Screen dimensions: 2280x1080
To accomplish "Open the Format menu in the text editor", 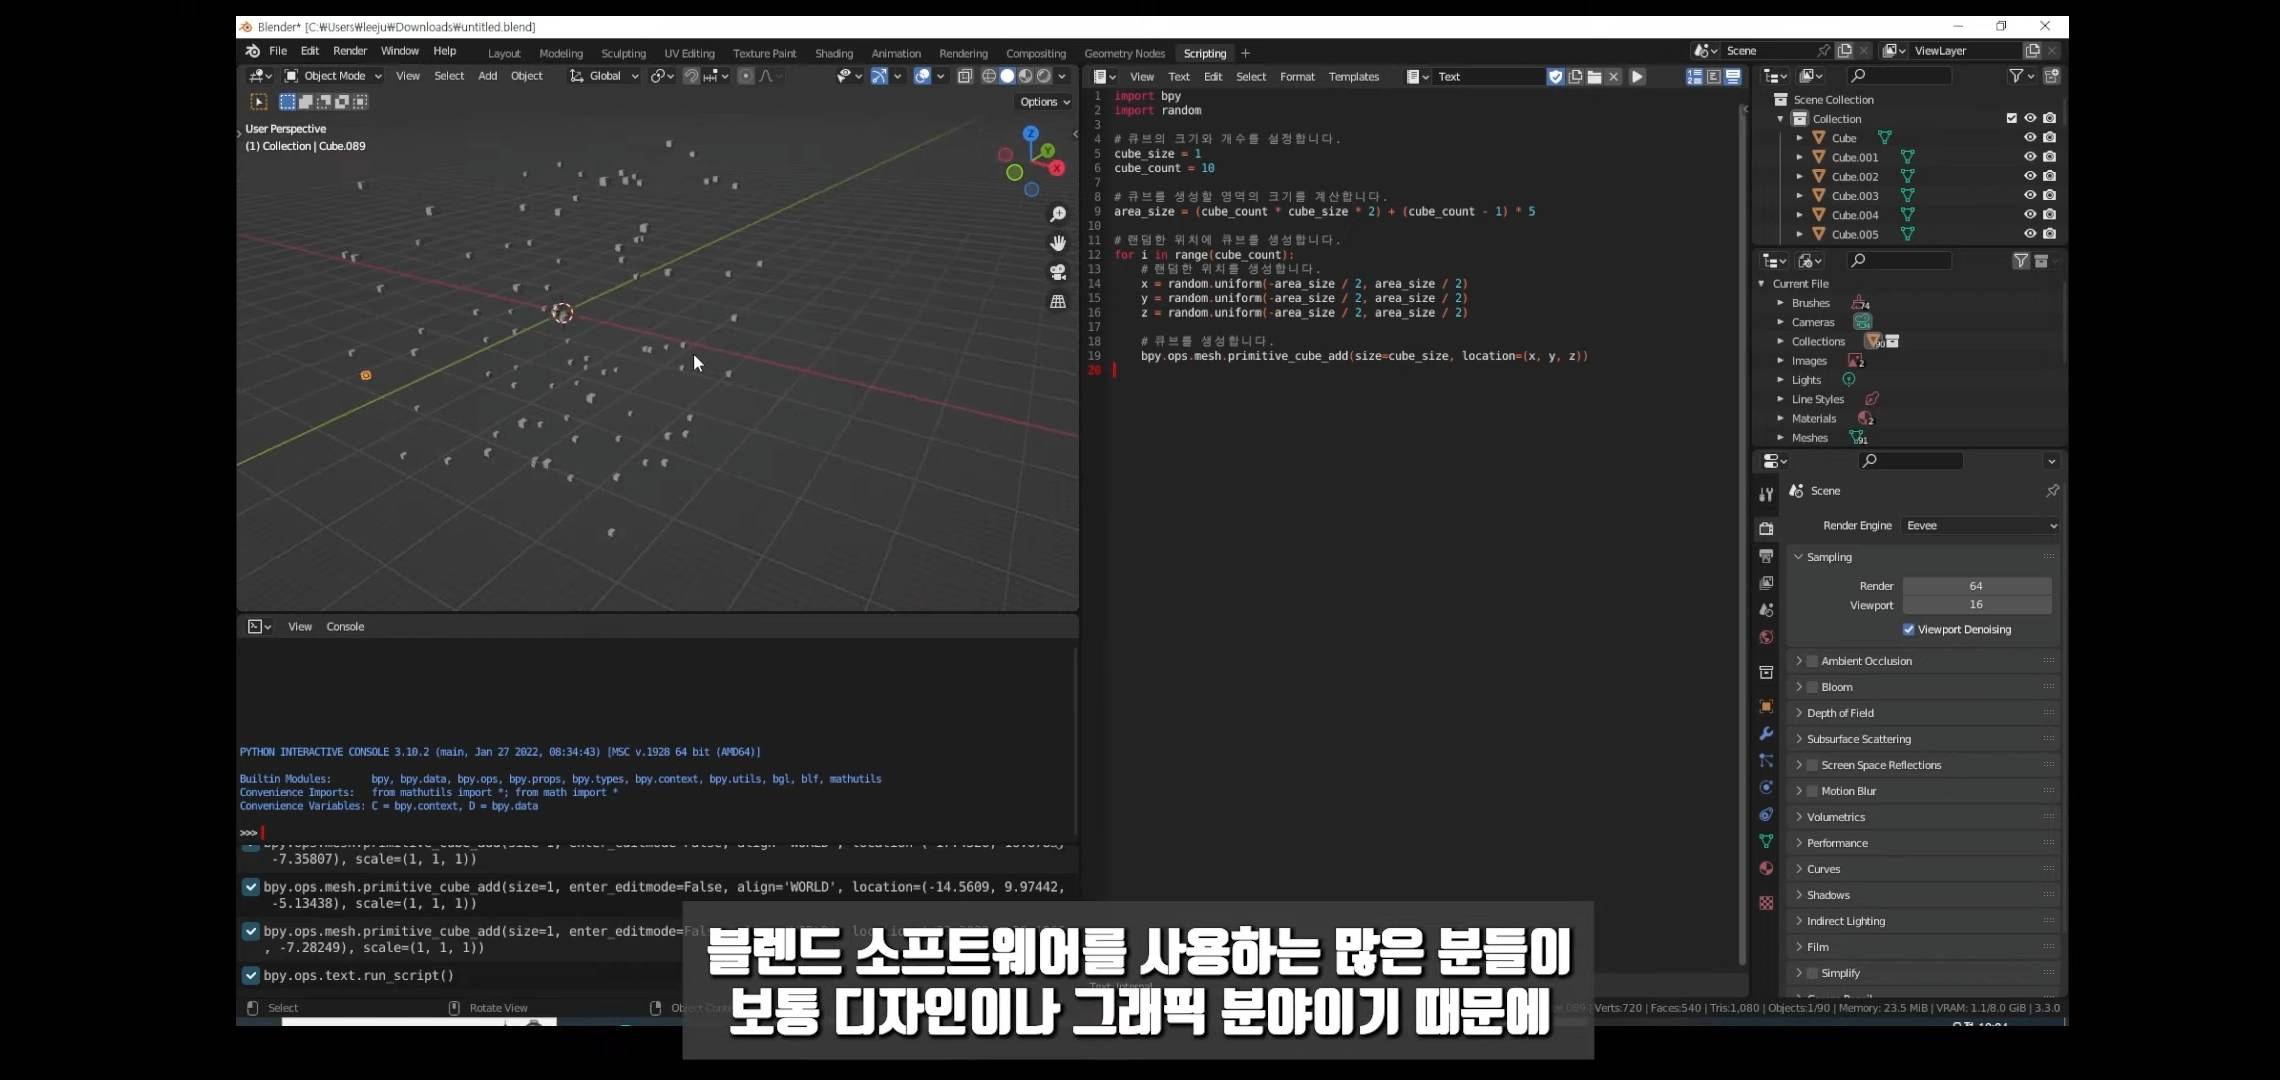I will tap(1297, 76).
